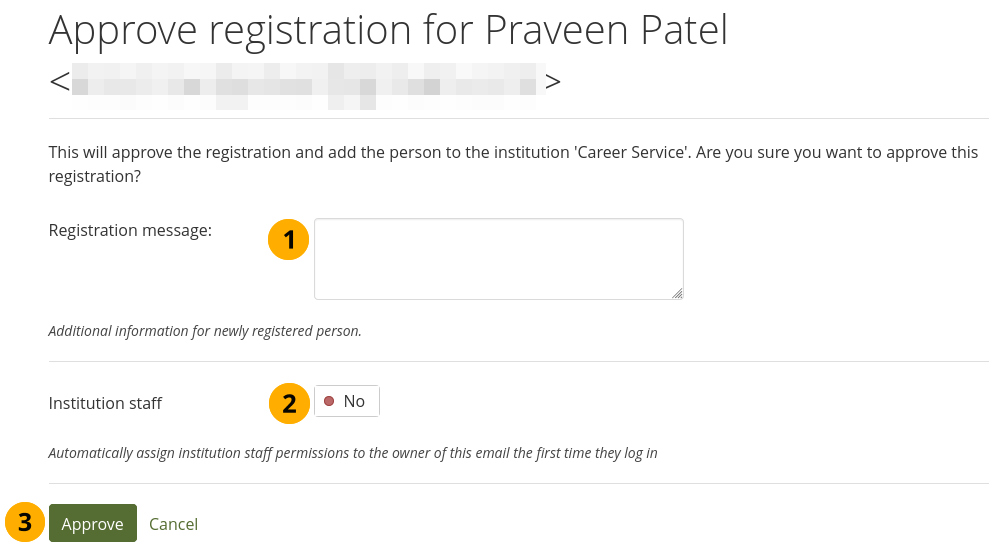Click the "Automatically assign institution staff permissions" help text

pos(353,453)
